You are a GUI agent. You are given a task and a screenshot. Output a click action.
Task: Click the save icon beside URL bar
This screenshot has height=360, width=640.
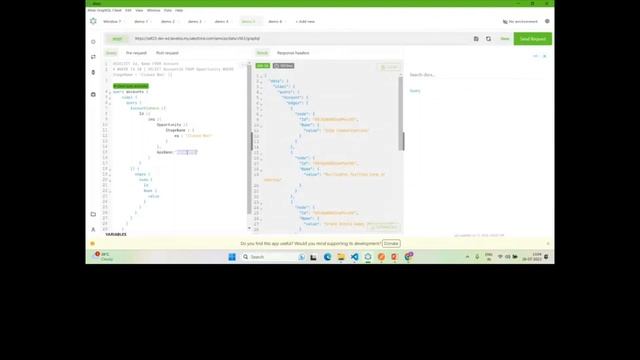click(x=476, y=39)
